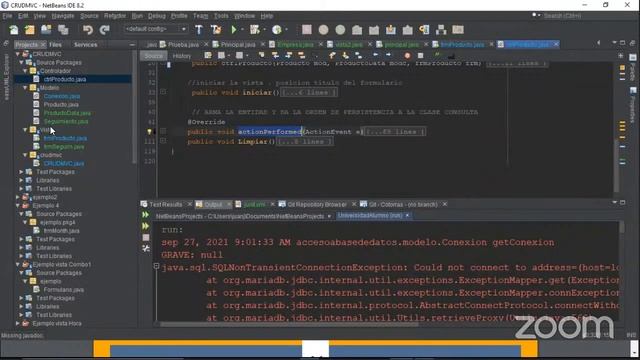
Task: Close the Projects panel tab
Action: click(43, 45)
